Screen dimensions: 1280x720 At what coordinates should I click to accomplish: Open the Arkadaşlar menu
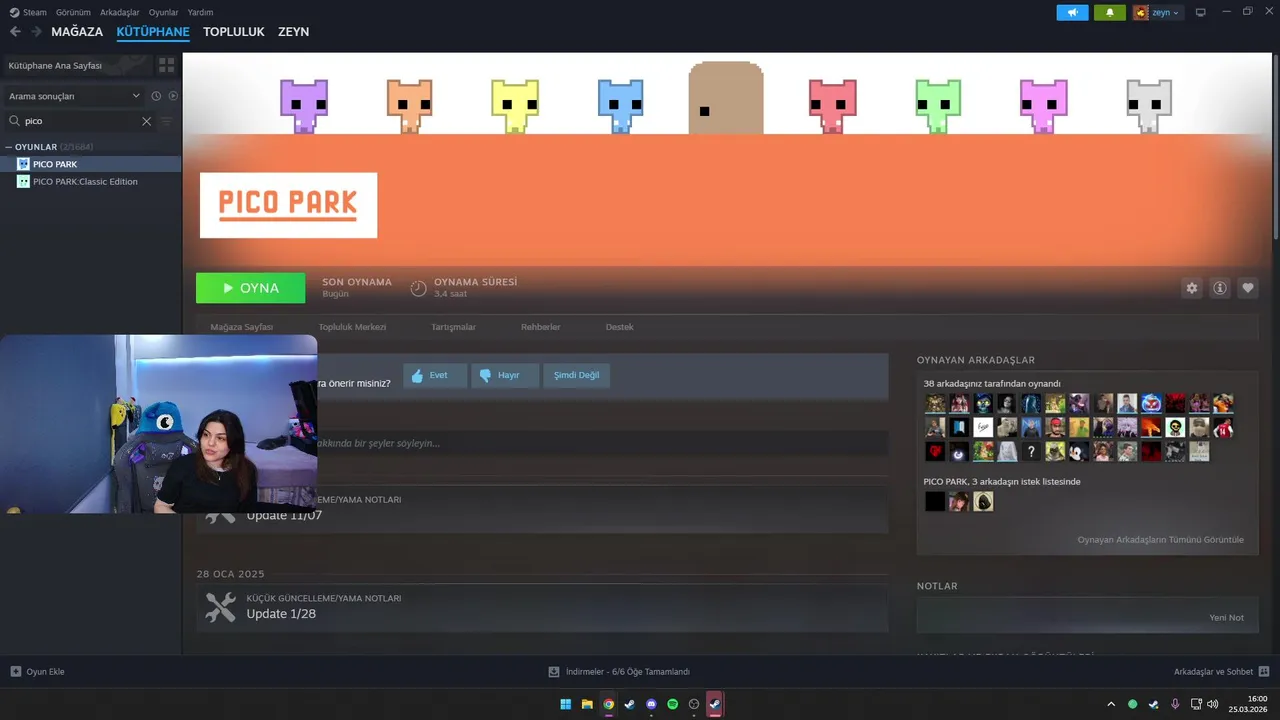(x=120, y=12)
